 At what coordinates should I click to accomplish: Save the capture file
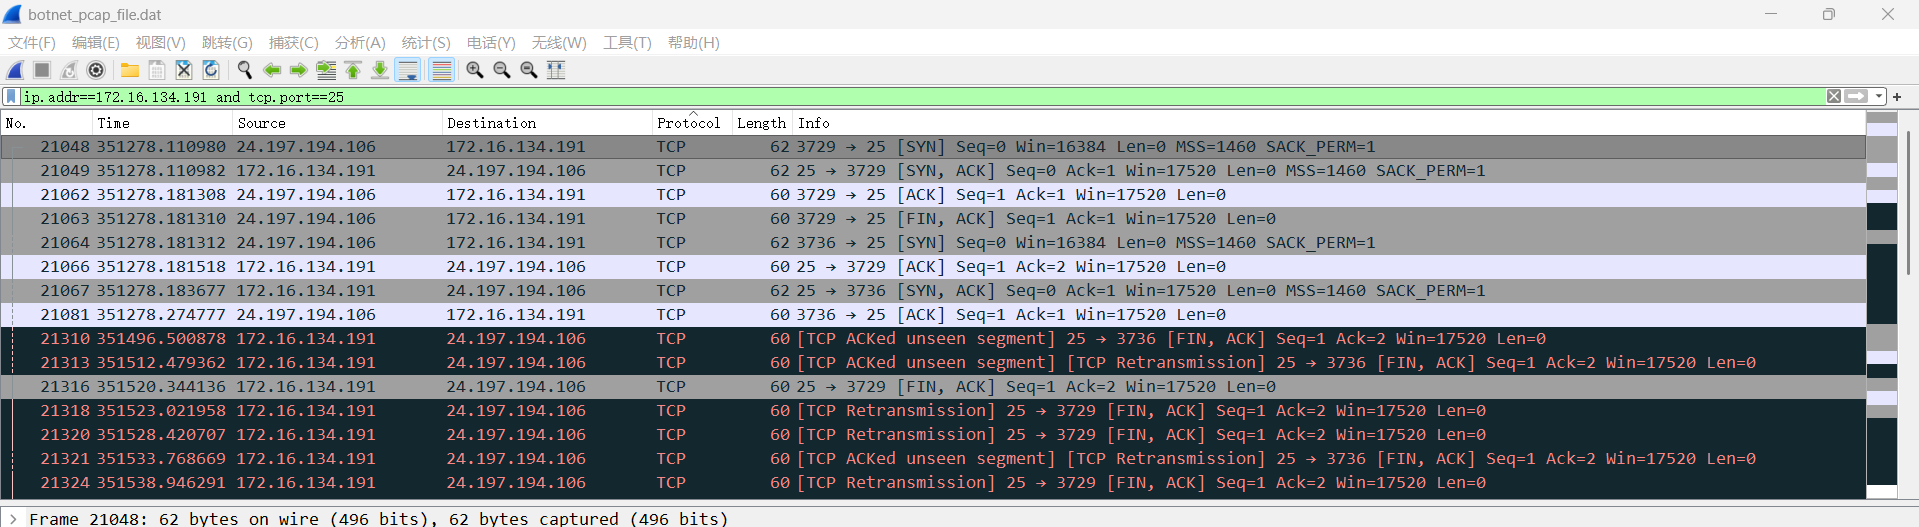157,70
